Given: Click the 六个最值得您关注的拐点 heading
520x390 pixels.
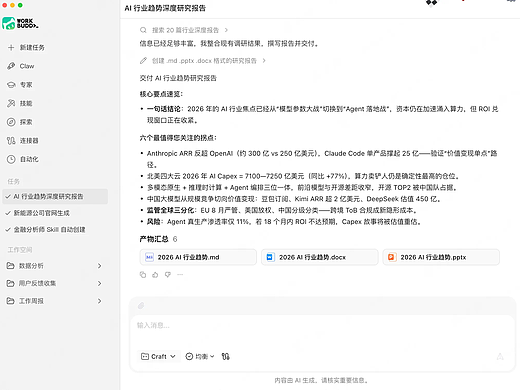Looking at the screenshot, I should point(178,138).
